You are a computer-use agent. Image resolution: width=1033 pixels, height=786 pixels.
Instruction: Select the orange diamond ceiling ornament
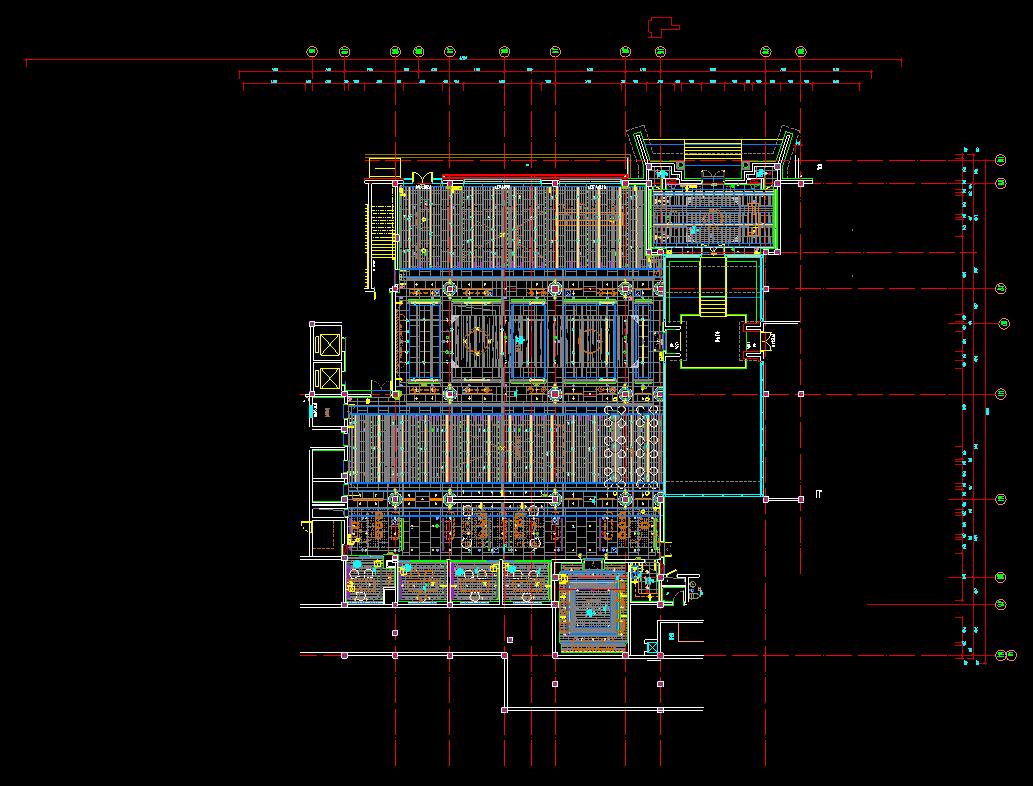475,341
